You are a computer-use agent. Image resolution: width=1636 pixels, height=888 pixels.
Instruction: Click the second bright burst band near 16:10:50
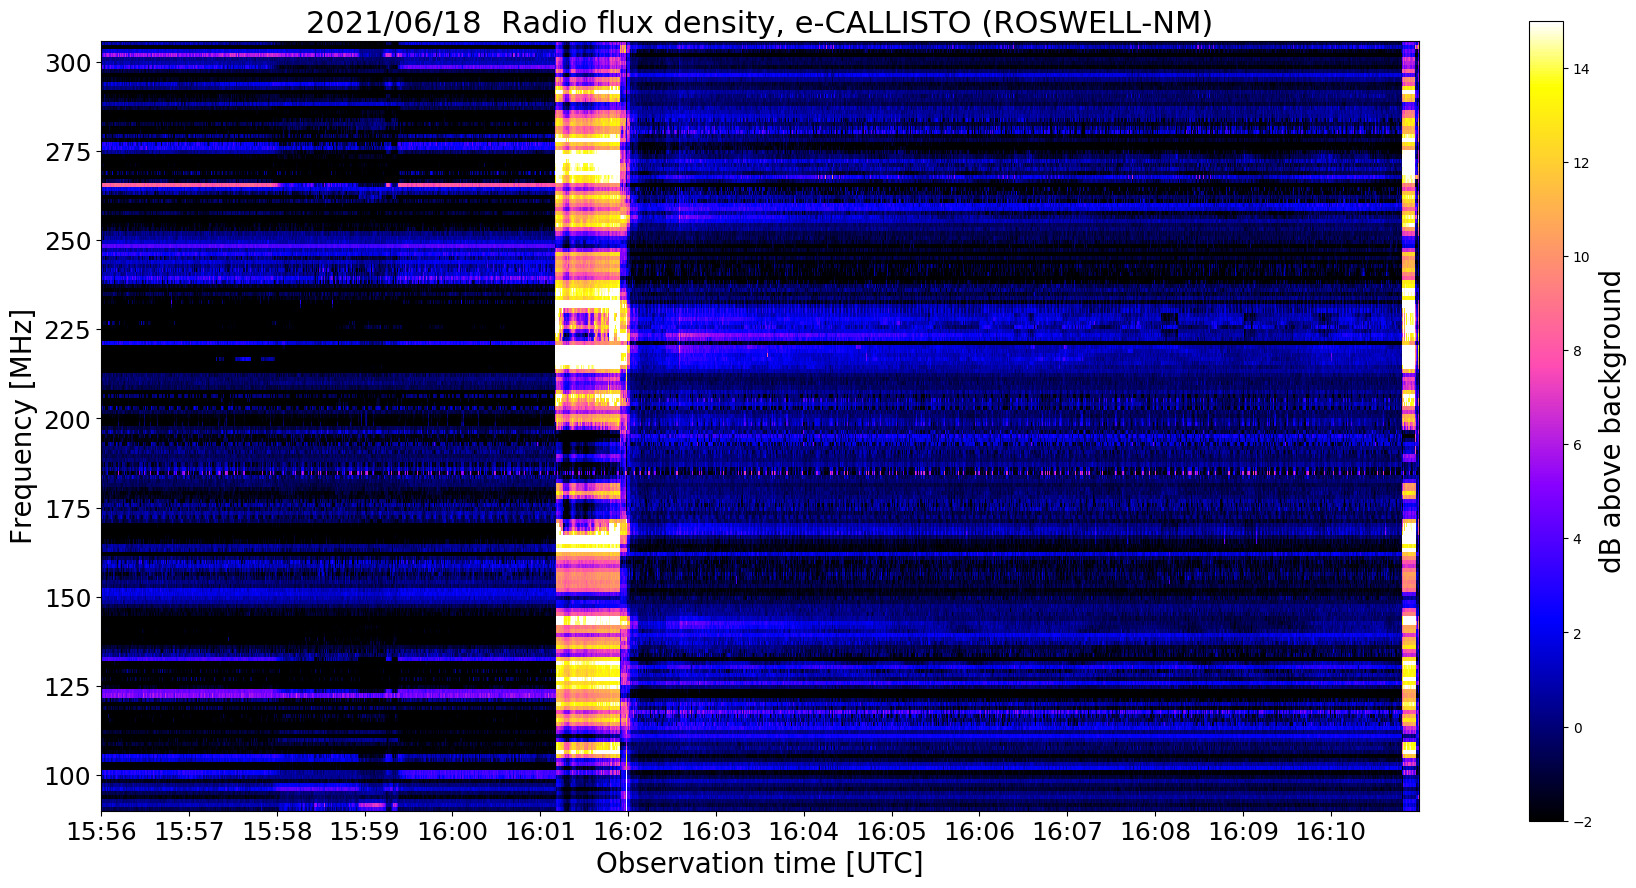1410,426
